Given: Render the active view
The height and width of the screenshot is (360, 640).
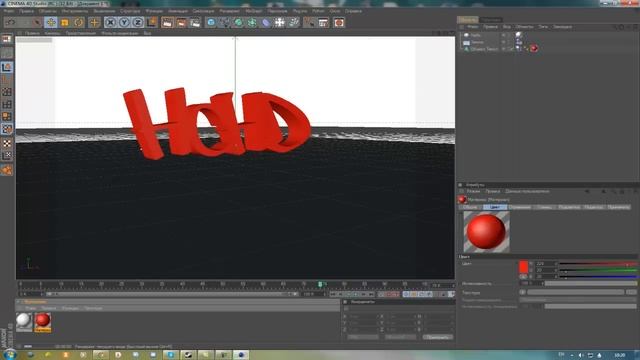Looking at the screenshot, I should (x=167, y=22).
